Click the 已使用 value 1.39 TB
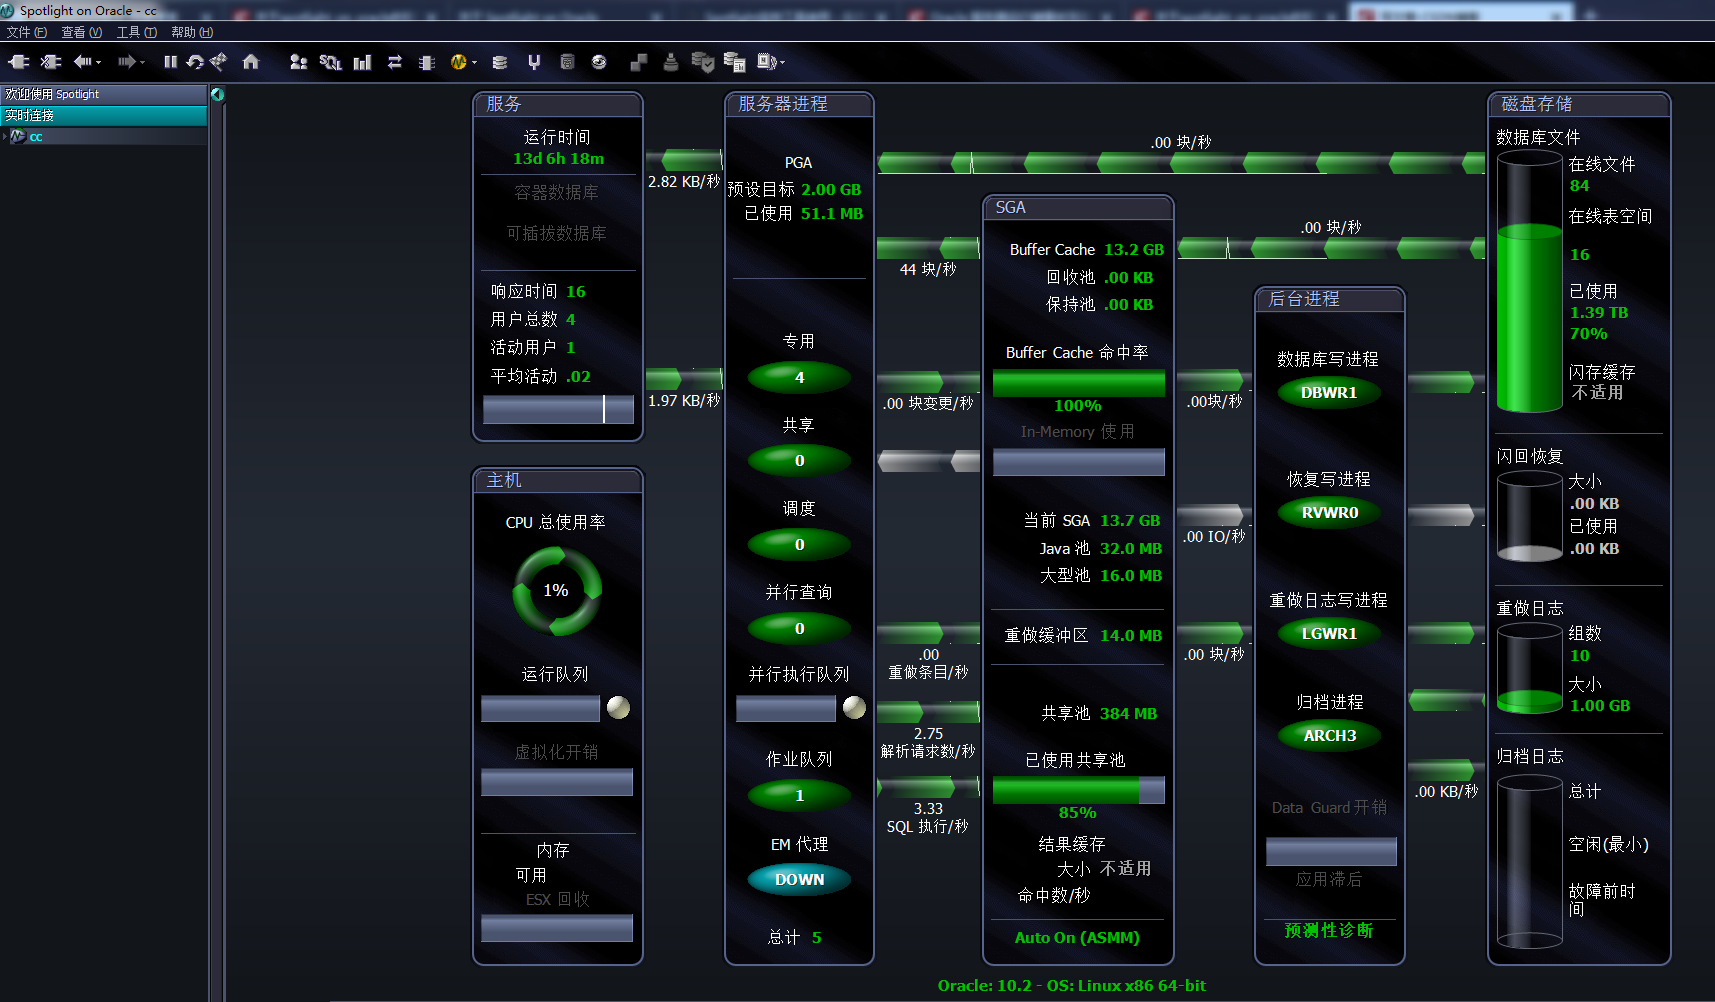 [1599, 313]
